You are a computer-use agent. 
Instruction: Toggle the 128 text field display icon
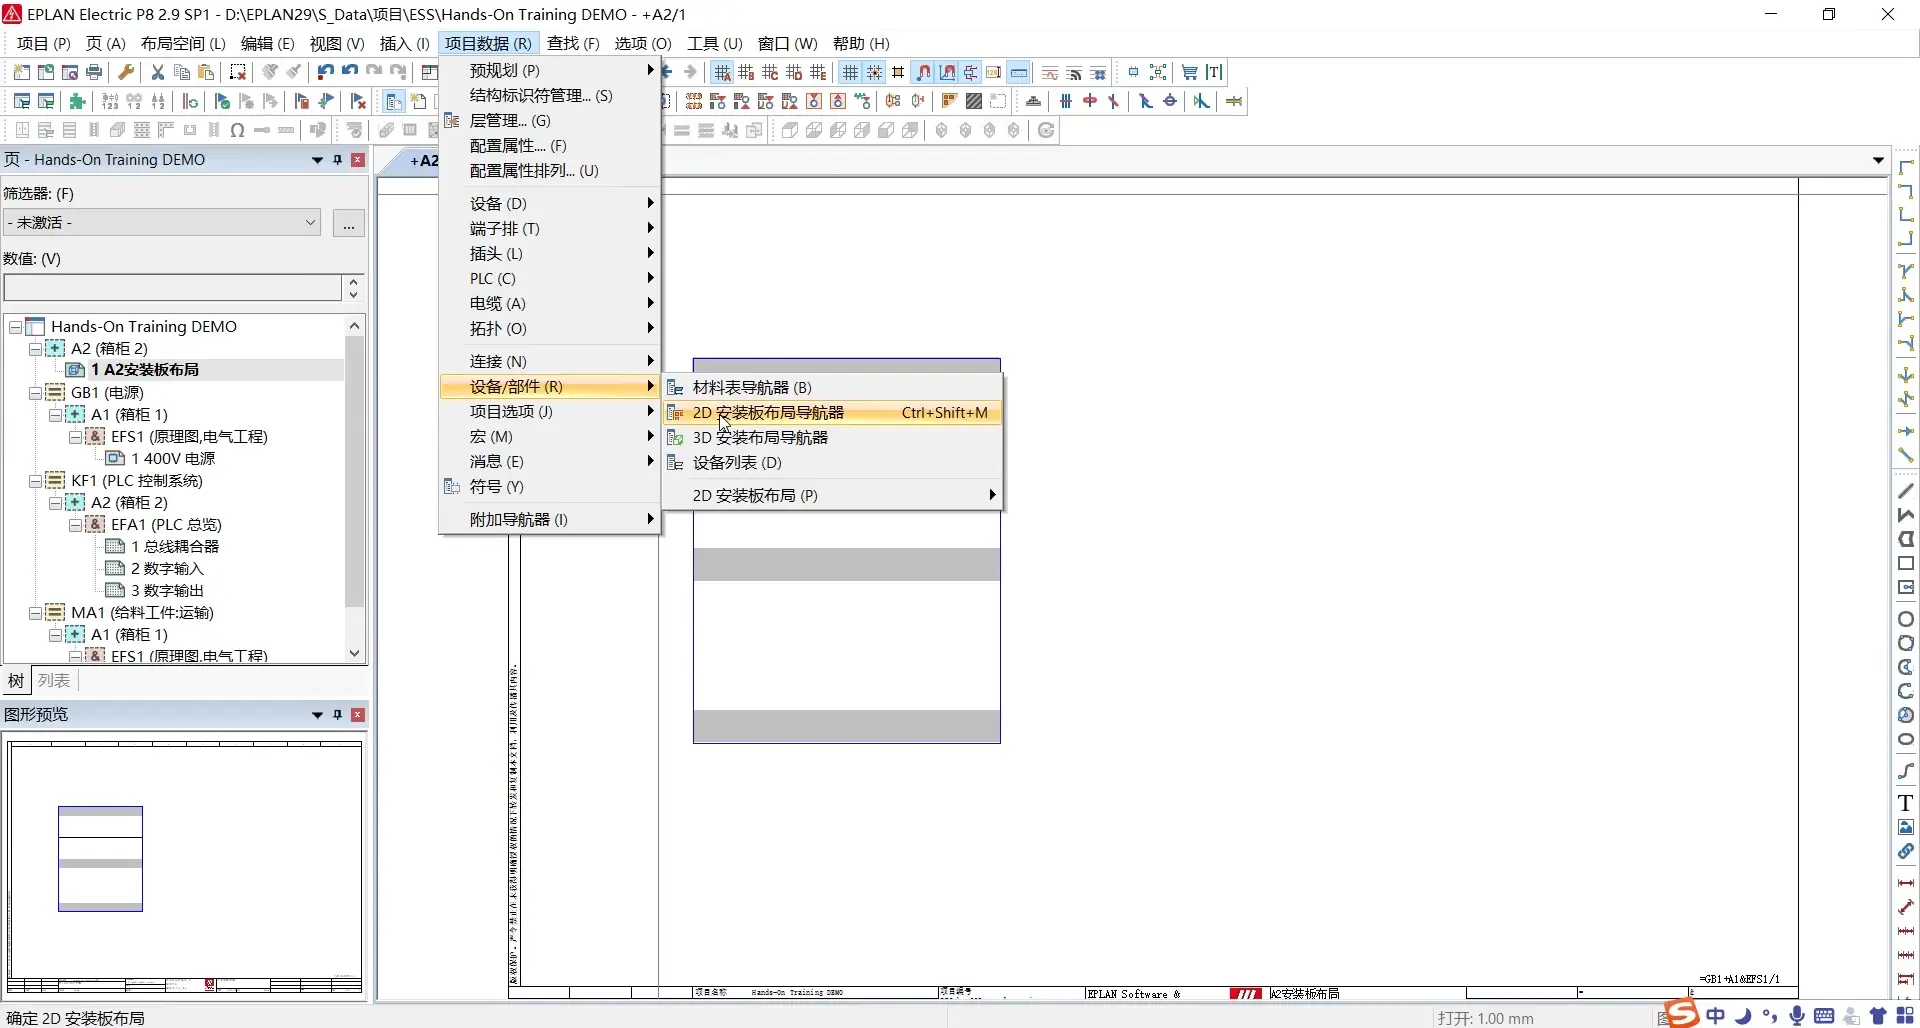tap(993, 72)
